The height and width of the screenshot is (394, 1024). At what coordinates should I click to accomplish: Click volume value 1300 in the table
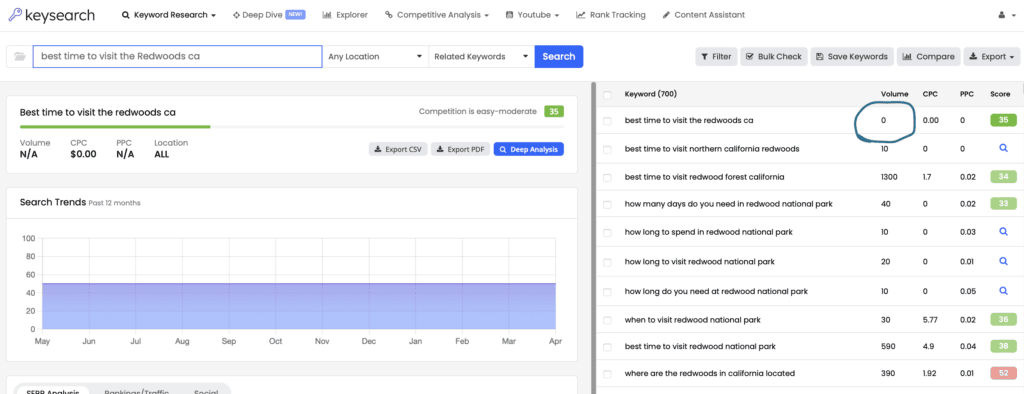point(889,176)
